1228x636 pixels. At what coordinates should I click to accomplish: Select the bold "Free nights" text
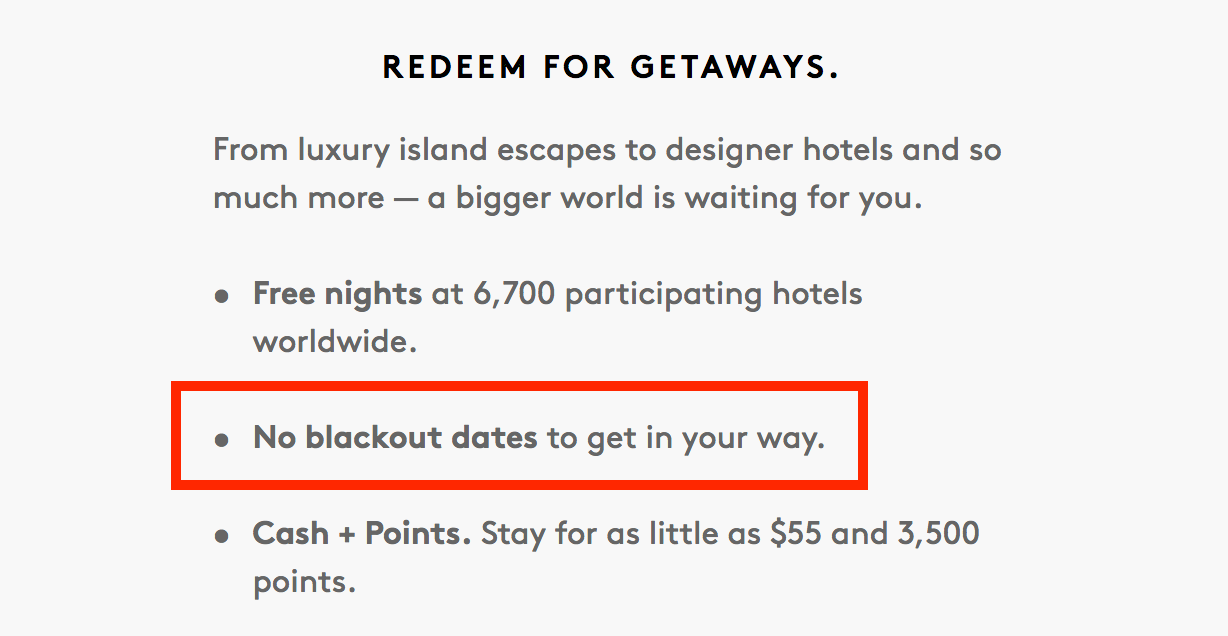[337, 294]
